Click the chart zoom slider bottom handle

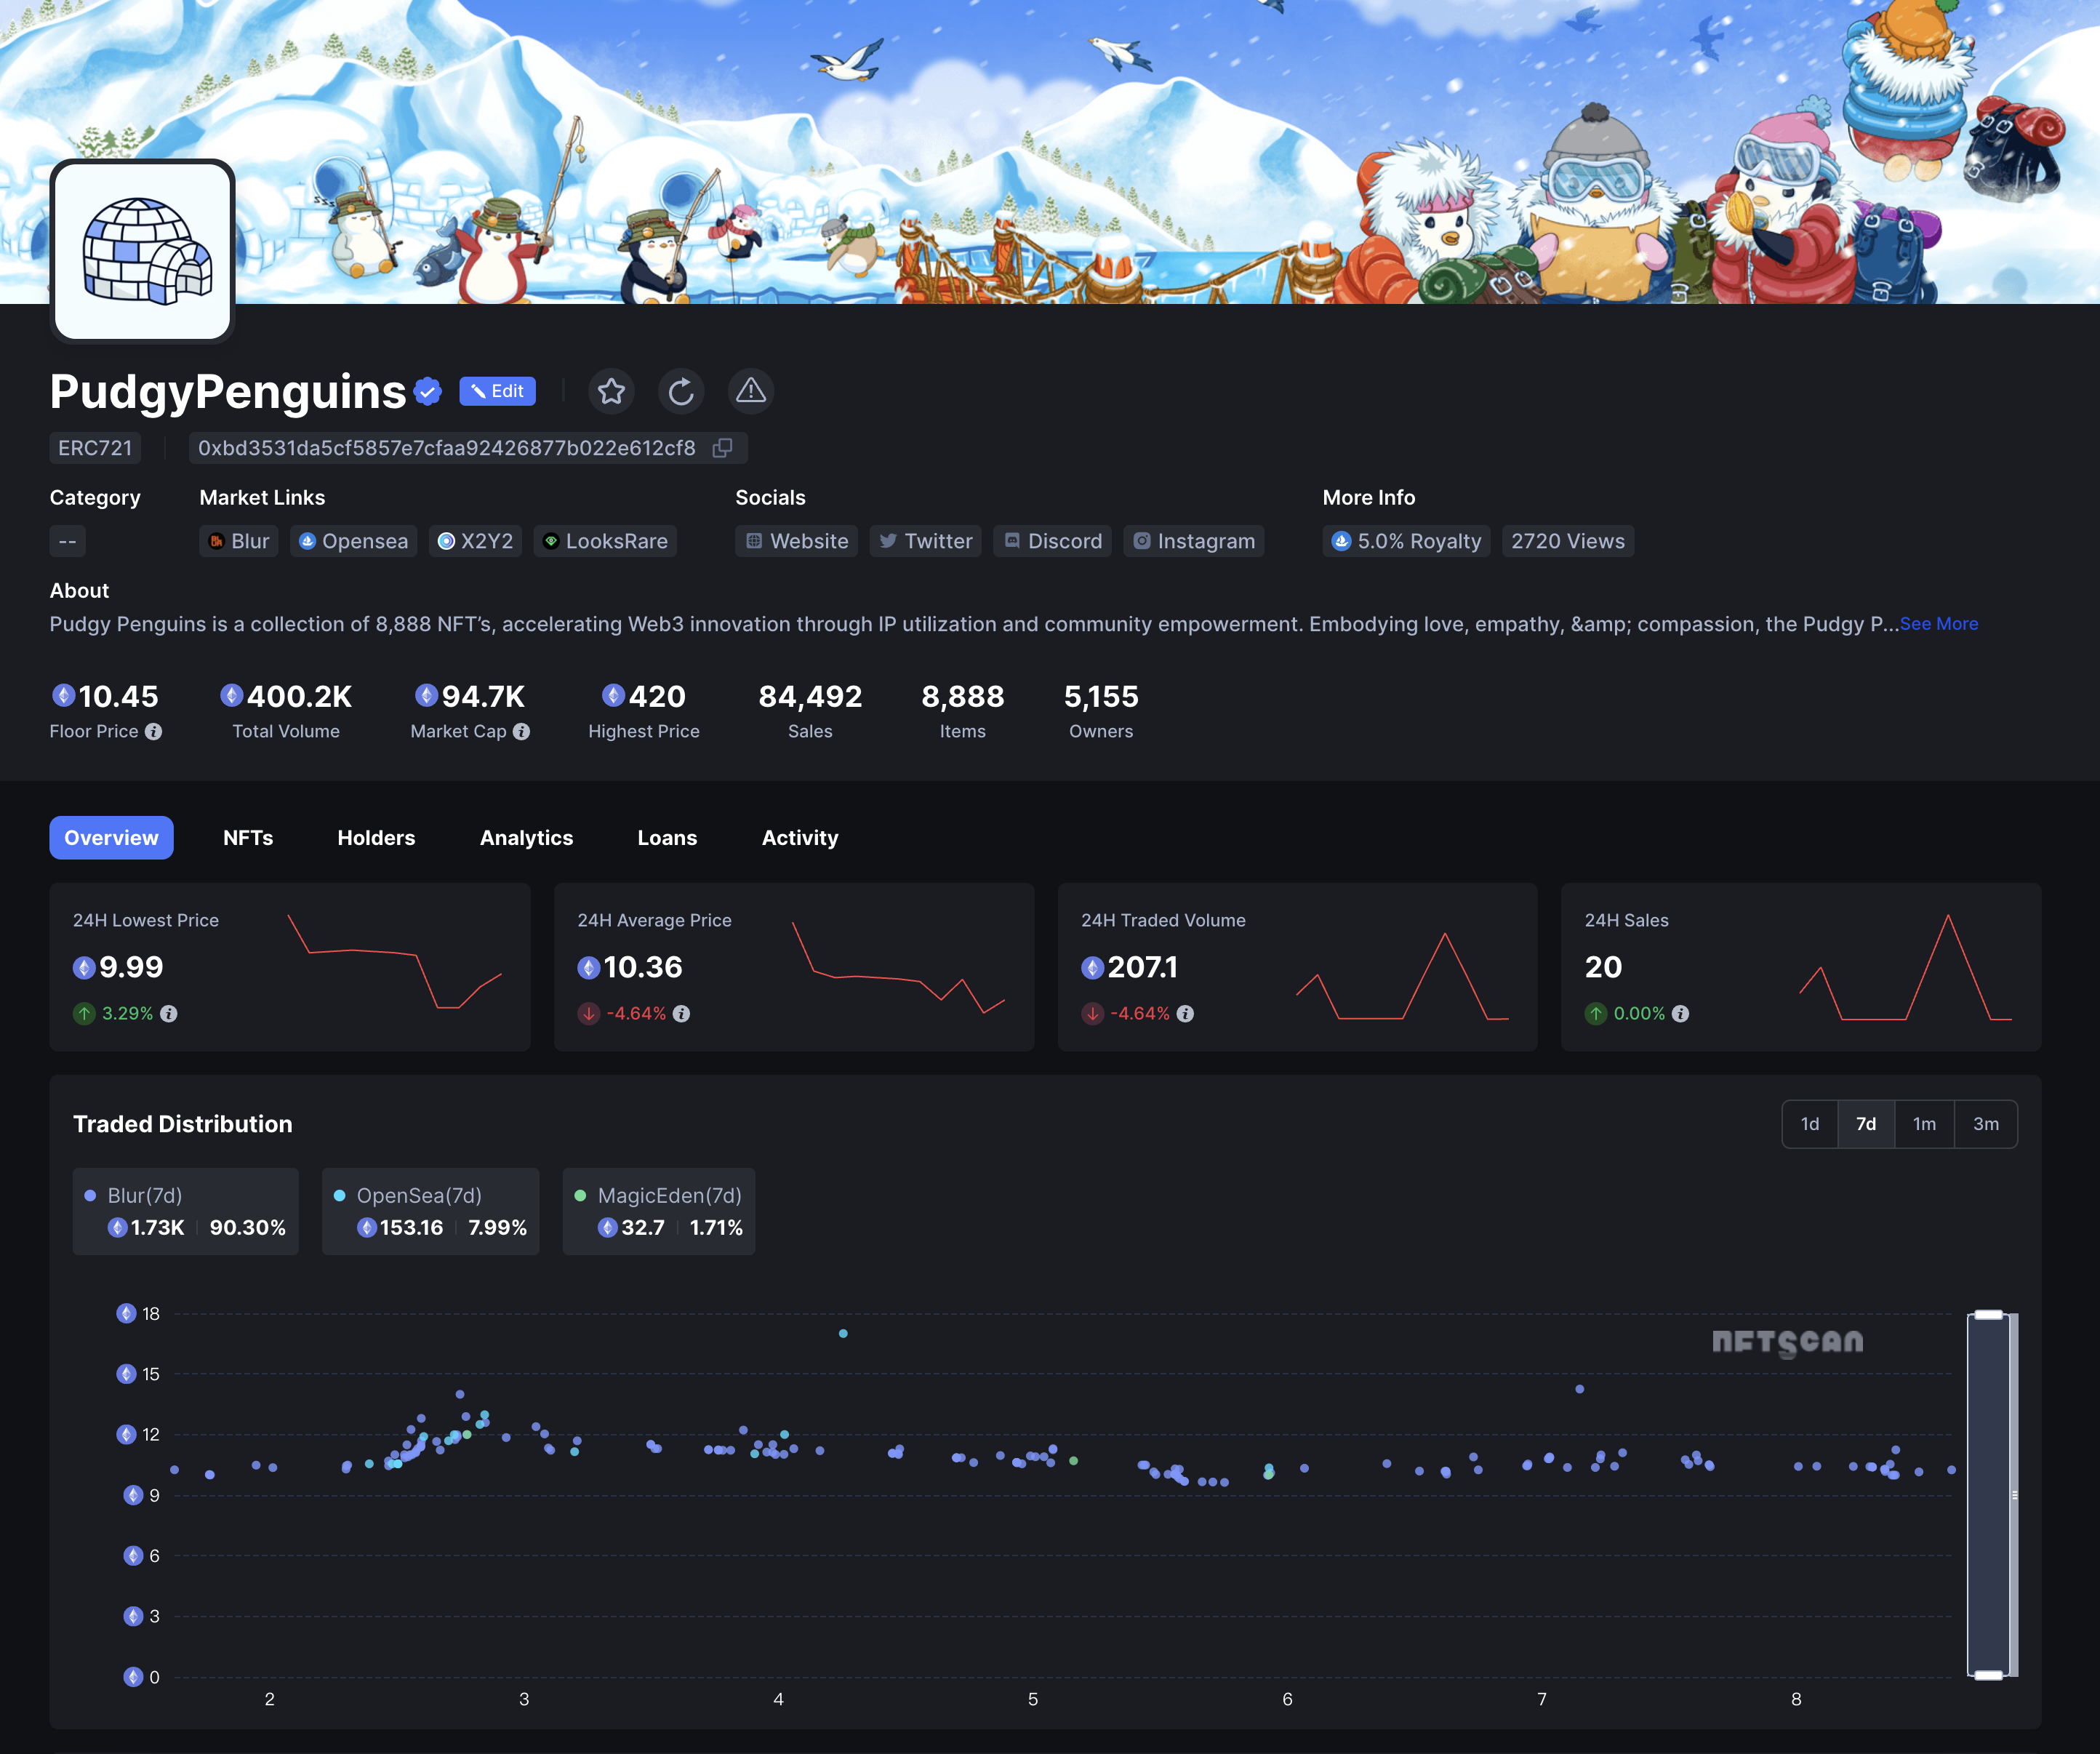click(1988, 1676)
